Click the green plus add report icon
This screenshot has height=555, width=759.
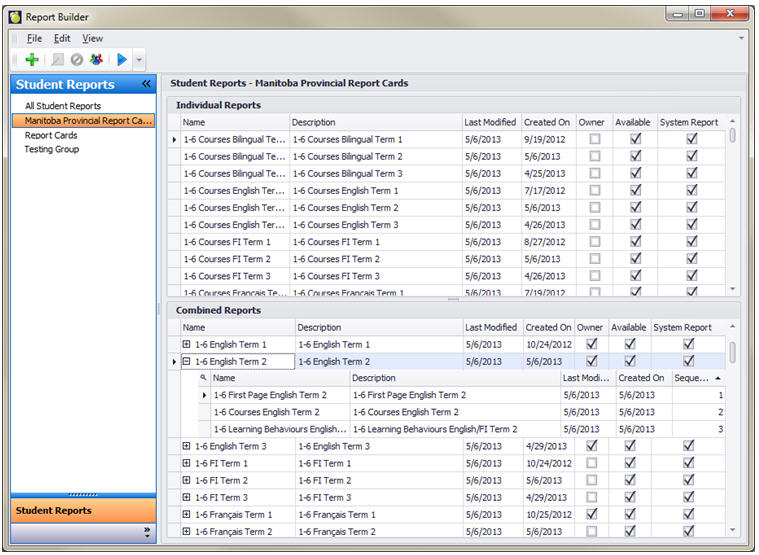32,60
